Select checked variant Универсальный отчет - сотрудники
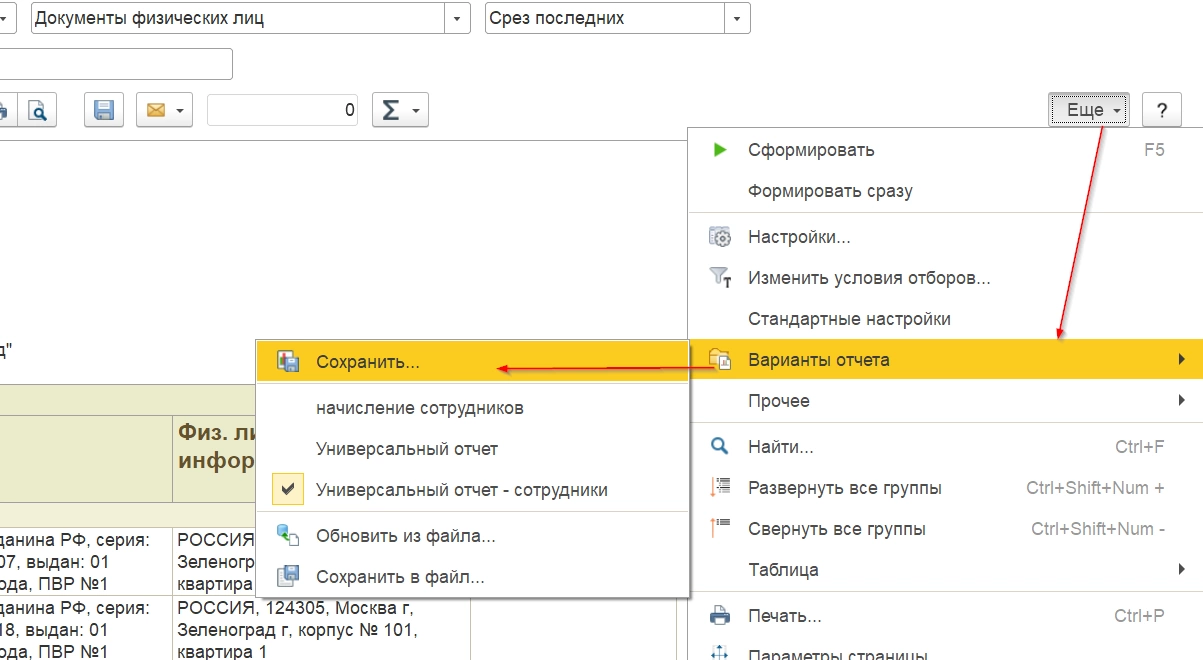The height and width of the screenshot is (660, 1203). (461, 490)
